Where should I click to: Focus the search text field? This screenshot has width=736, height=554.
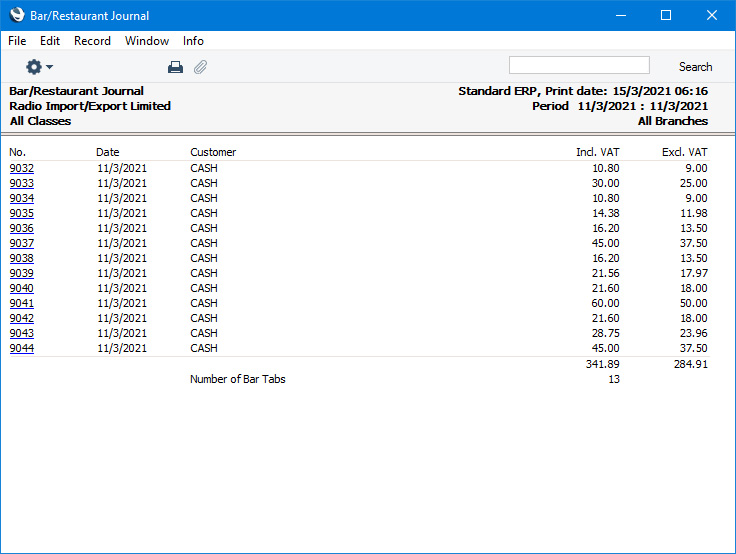[x=579, y=65]
